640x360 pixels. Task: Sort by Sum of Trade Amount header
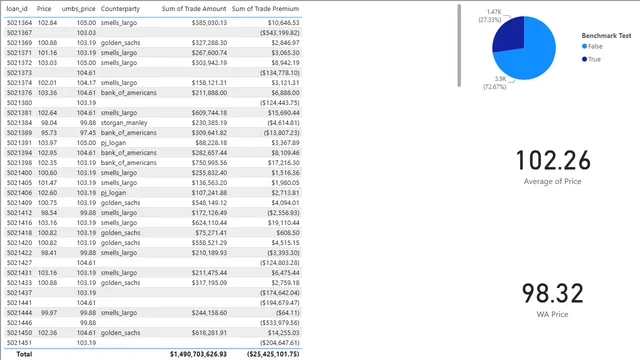(x=194, y=9)
